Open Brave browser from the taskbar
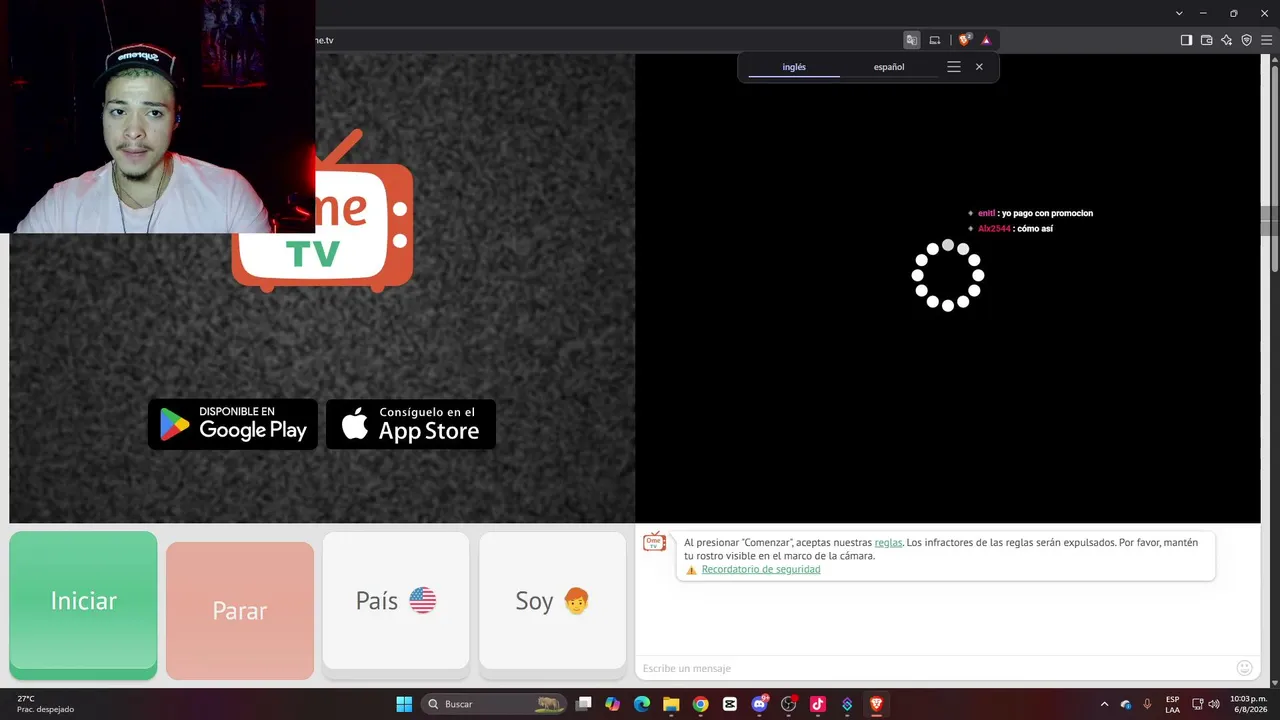1280x720 pixels. [876, 704]
